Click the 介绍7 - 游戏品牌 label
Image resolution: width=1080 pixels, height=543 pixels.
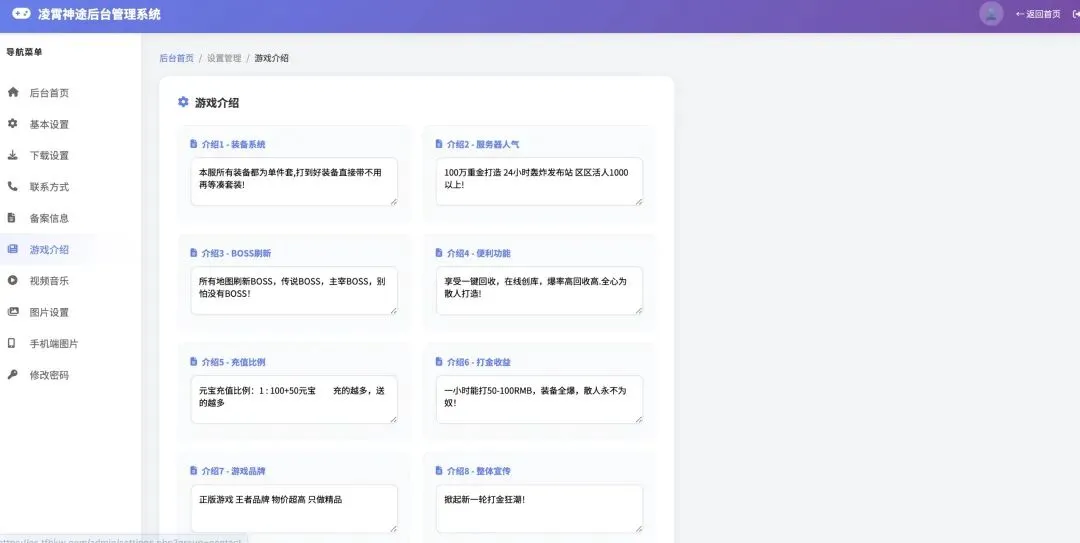(233, 471)
